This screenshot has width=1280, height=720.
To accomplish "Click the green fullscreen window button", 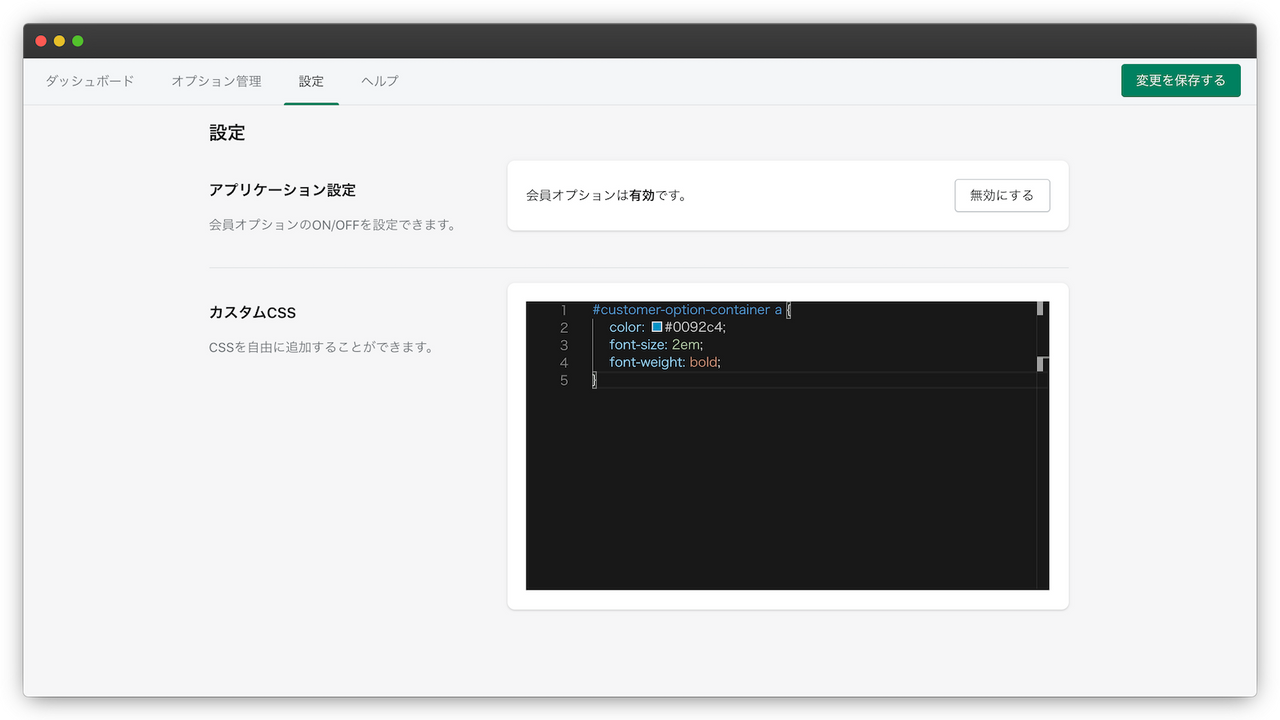I will click(78, 41).
